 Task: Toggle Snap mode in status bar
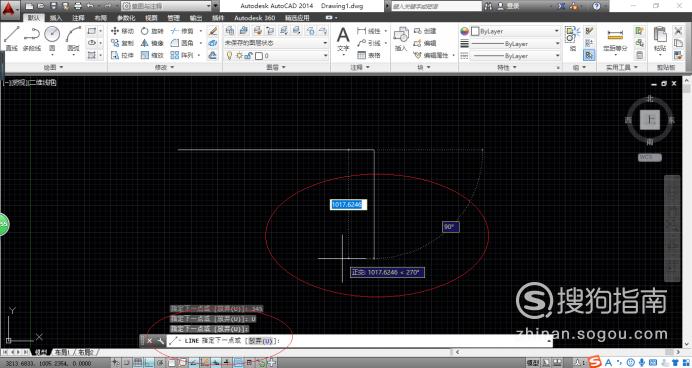tap(127, 363)
